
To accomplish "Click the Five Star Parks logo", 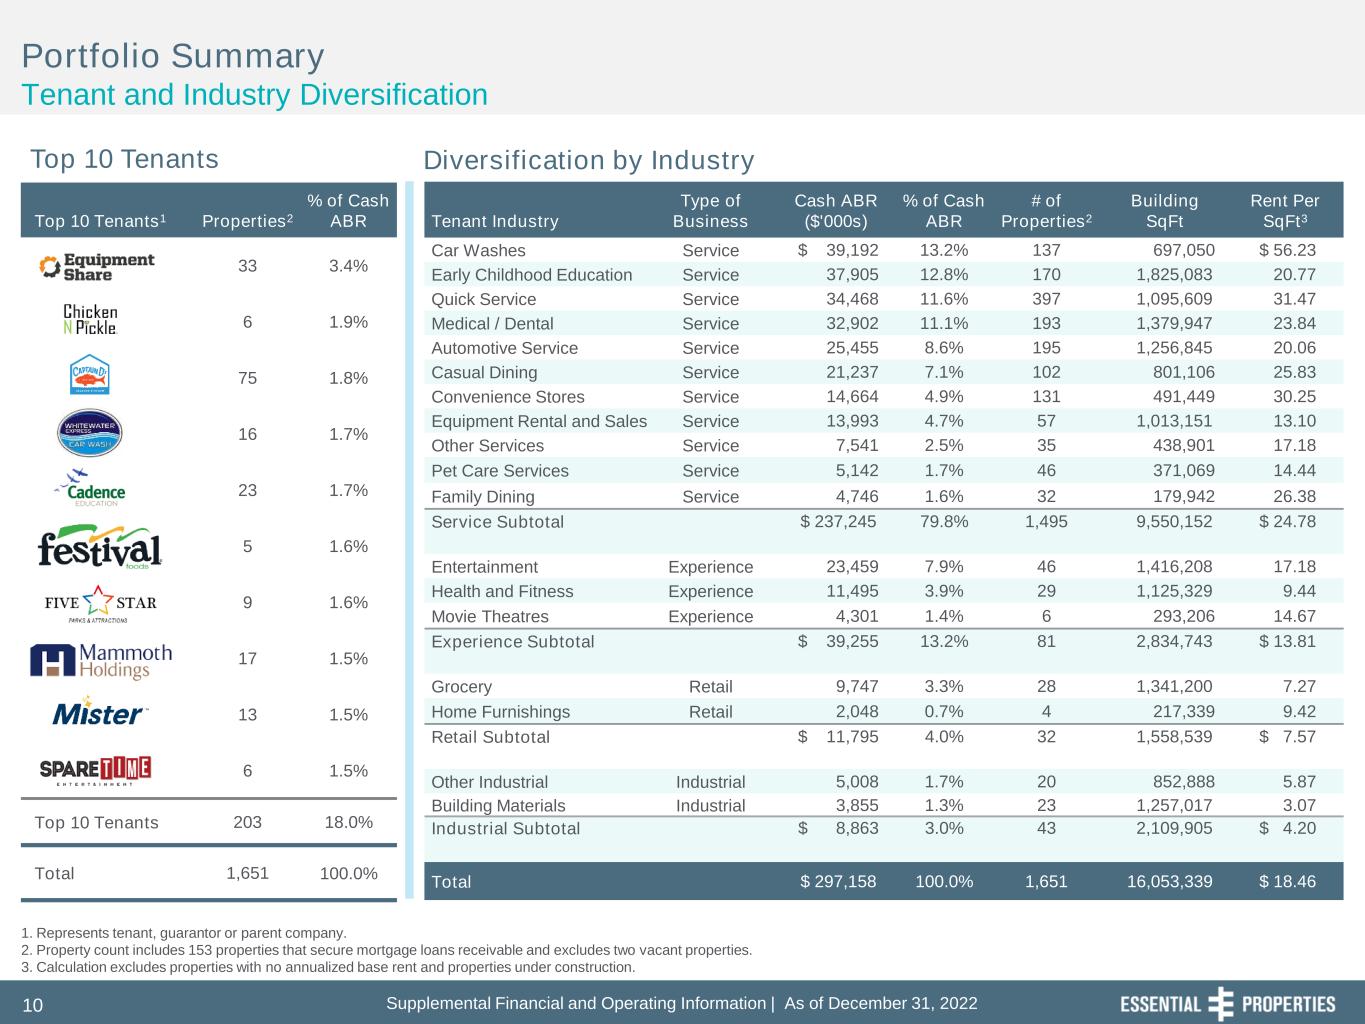I will [100, 603].
